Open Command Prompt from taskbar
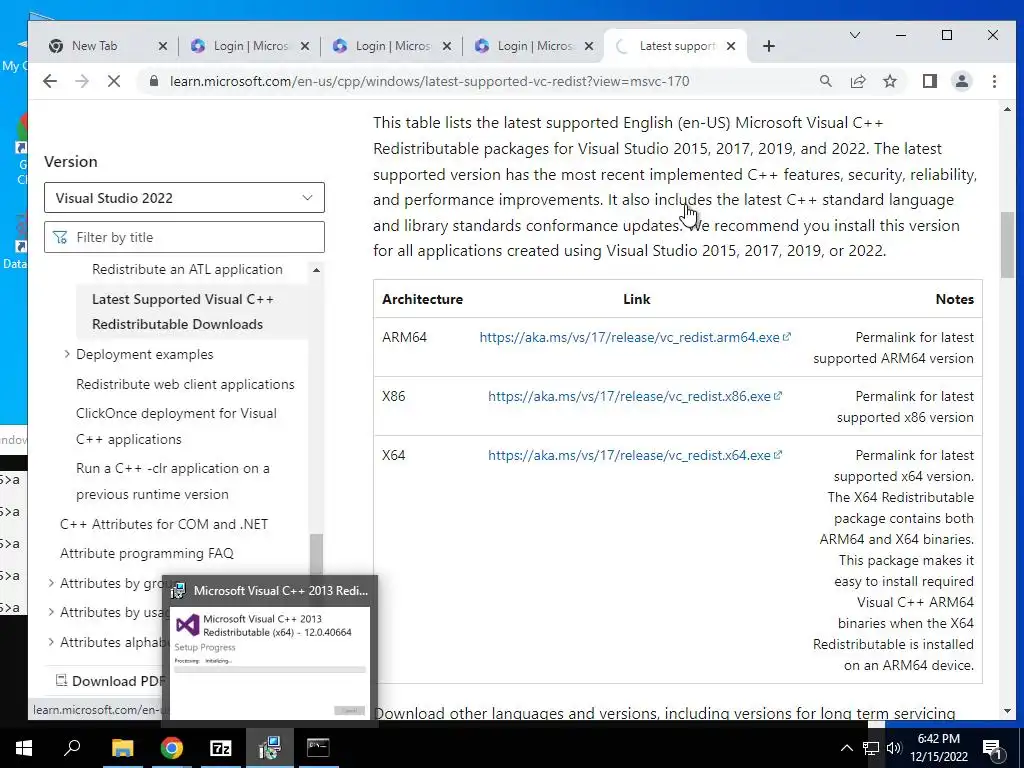The width and height of the screenshot is (1024, 768). [318, 748]
